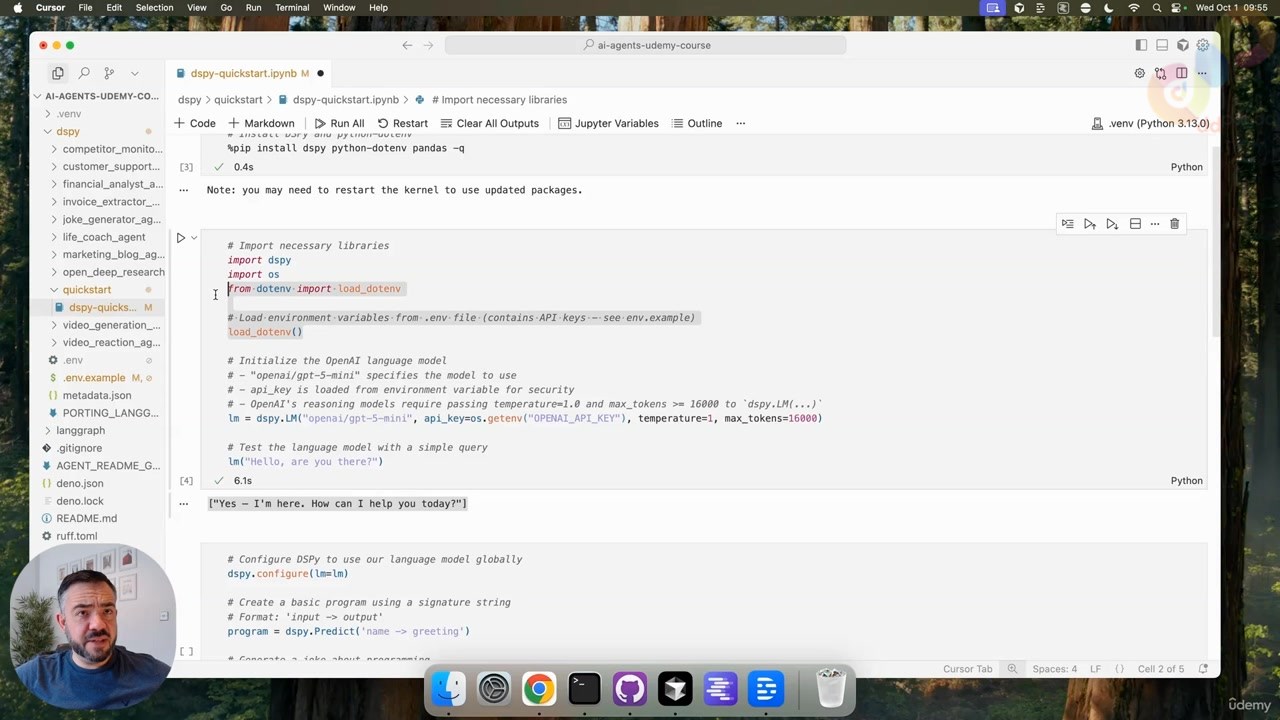Open Jupyter Variables panel
The height and width of the screenshot is (720, 1280).
[608, 123]
